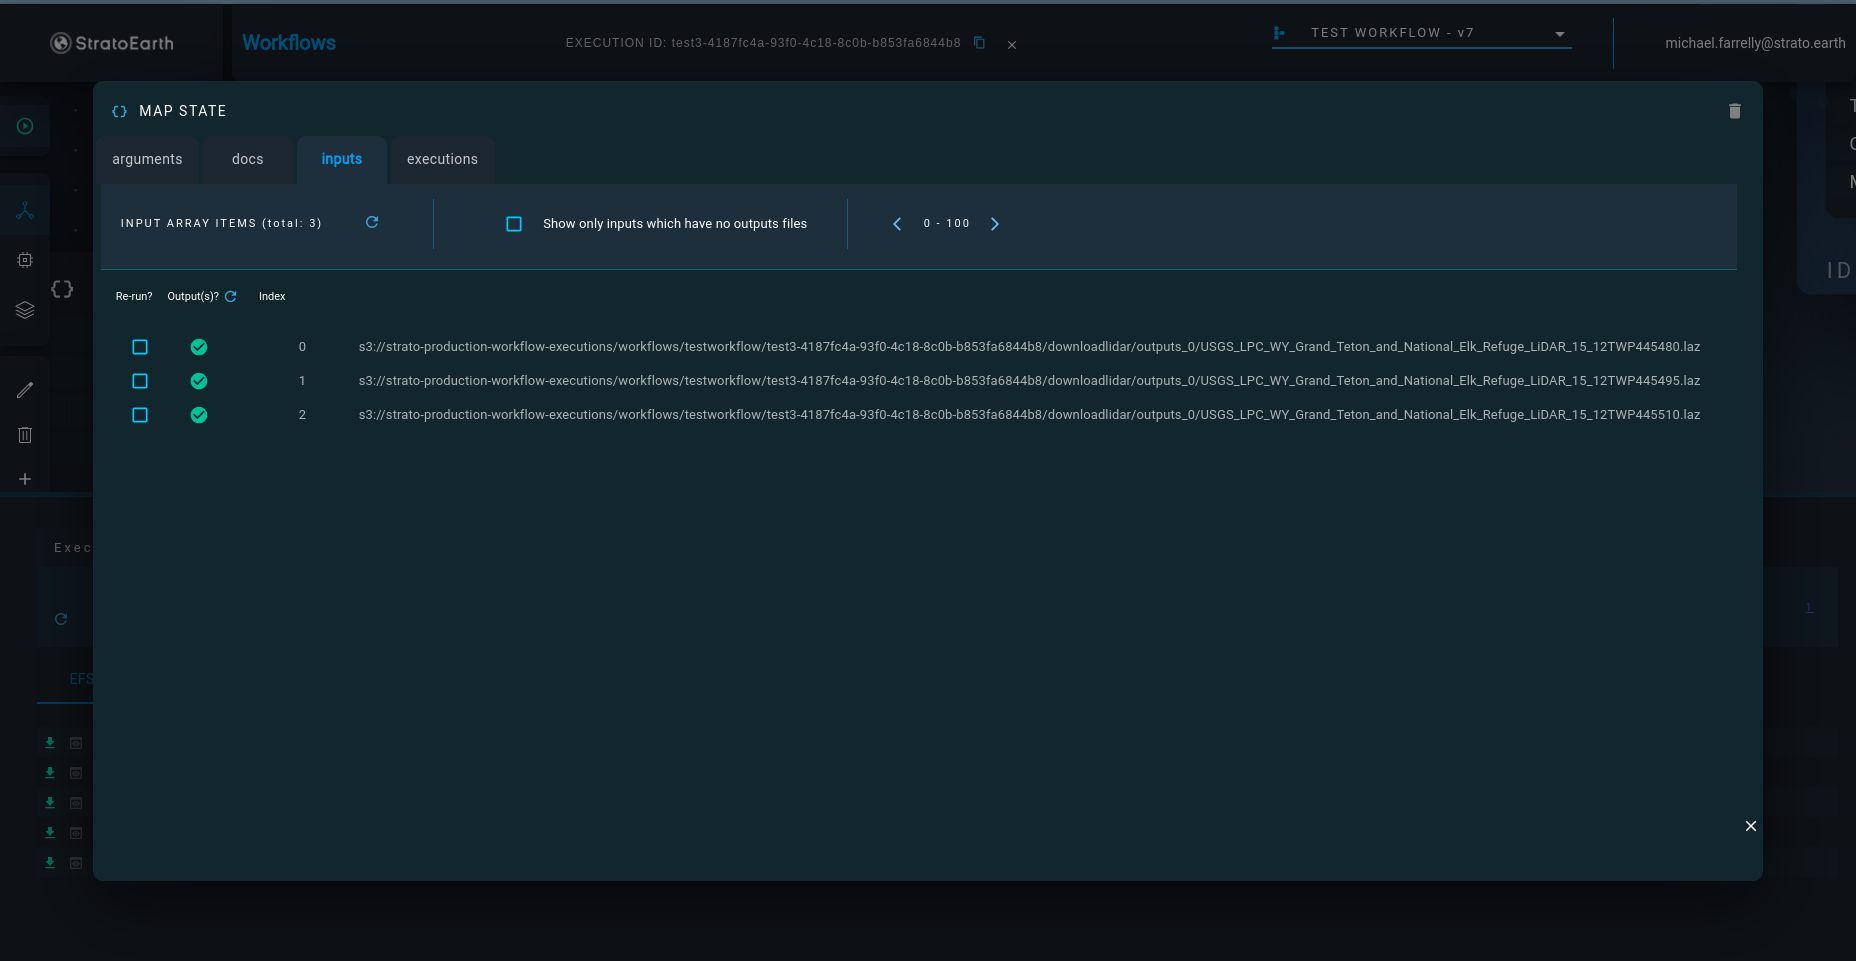Select input path ending TWP445510.laz

tap(1029, 415)
